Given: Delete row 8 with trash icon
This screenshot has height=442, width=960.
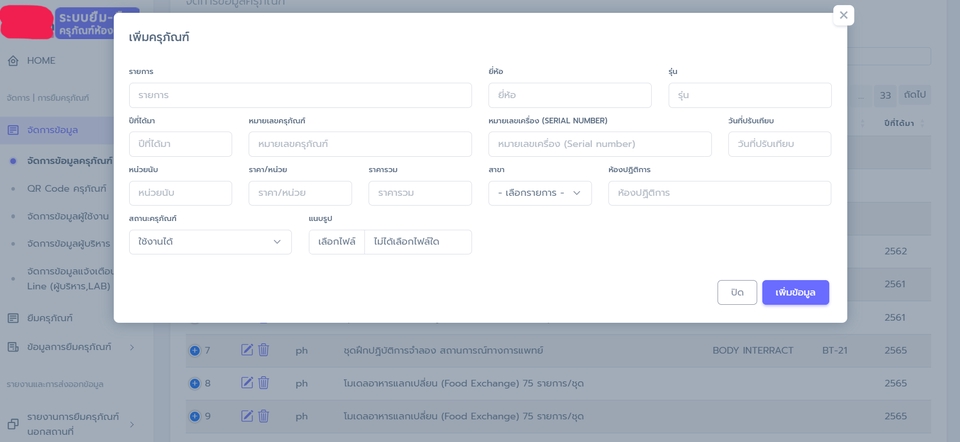Looking at the screenshot, I should point(264,383).
